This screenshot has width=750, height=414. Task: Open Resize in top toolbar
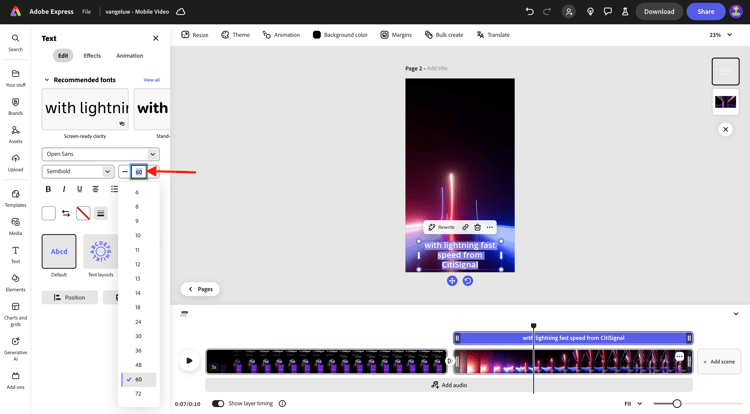[195, 35]
